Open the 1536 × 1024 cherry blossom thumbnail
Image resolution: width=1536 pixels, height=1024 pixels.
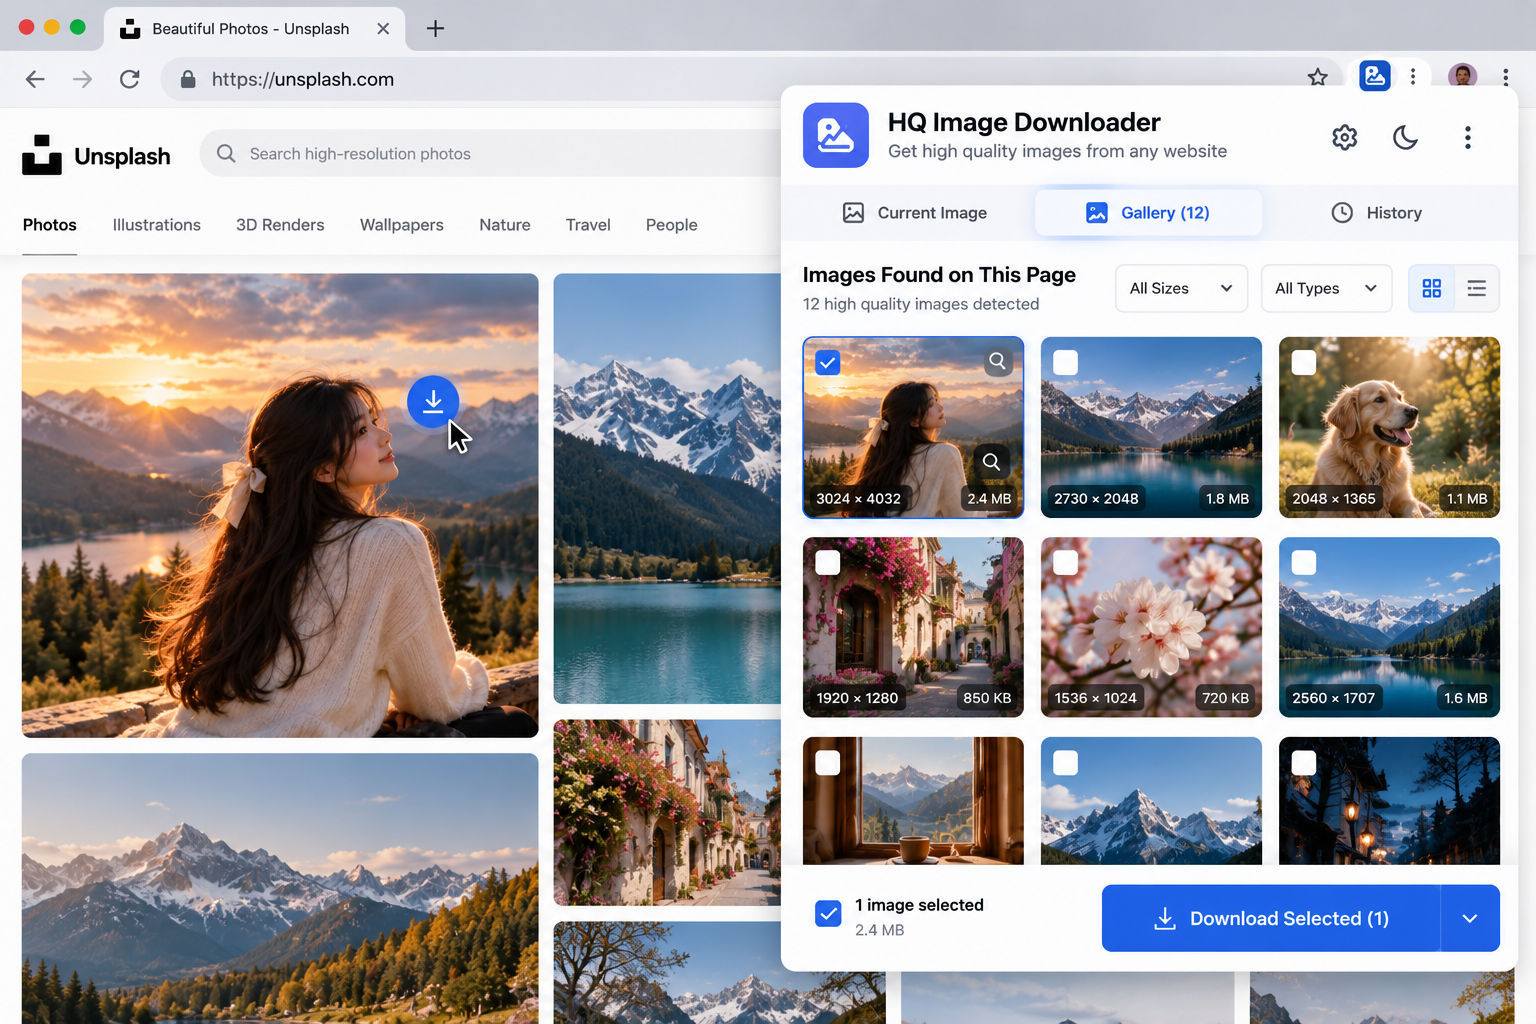click(1151, 627)
